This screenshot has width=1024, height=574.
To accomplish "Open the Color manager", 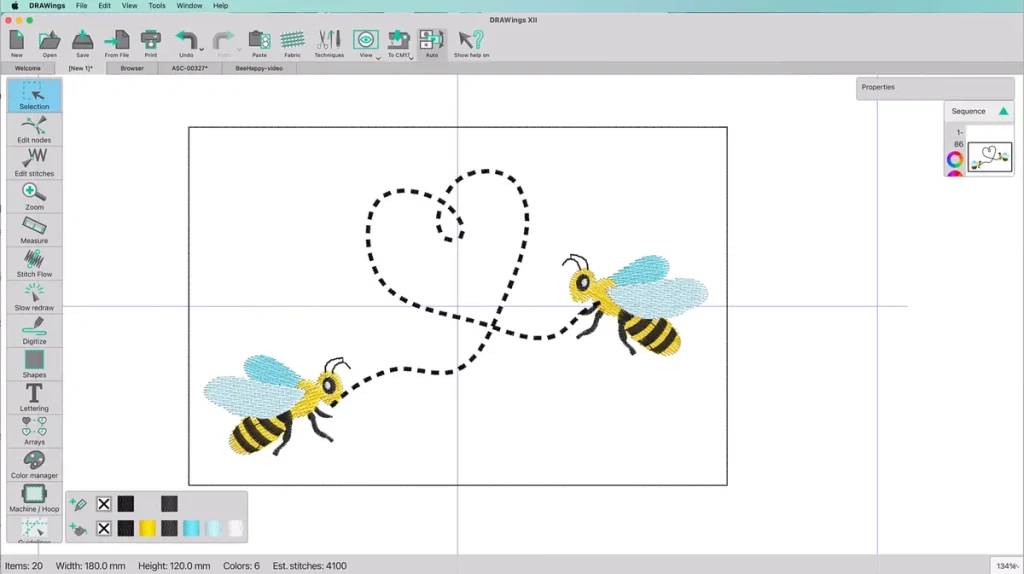I will (34, 464).
